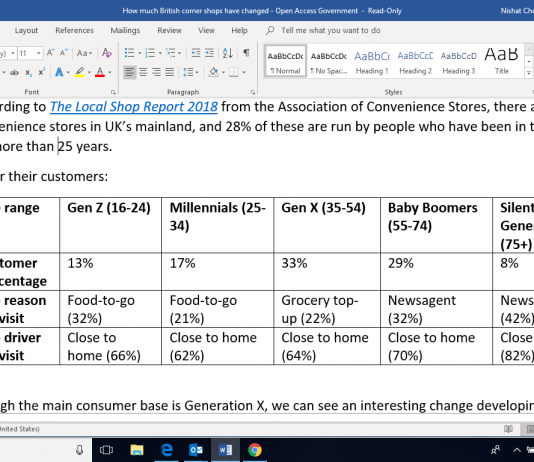This screenshot has height=462, width=534.
Task: Open References ribbon tab
Action: 74,31
